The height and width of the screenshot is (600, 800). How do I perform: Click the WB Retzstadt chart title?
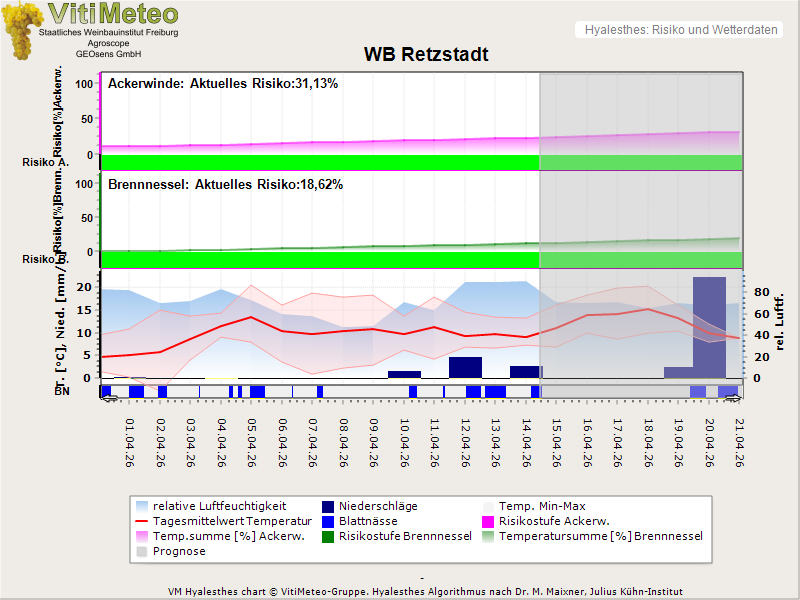coord(425,54)
